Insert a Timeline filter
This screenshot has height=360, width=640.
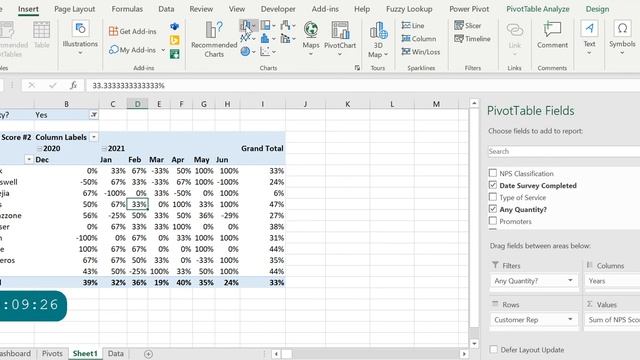(472, 38)
